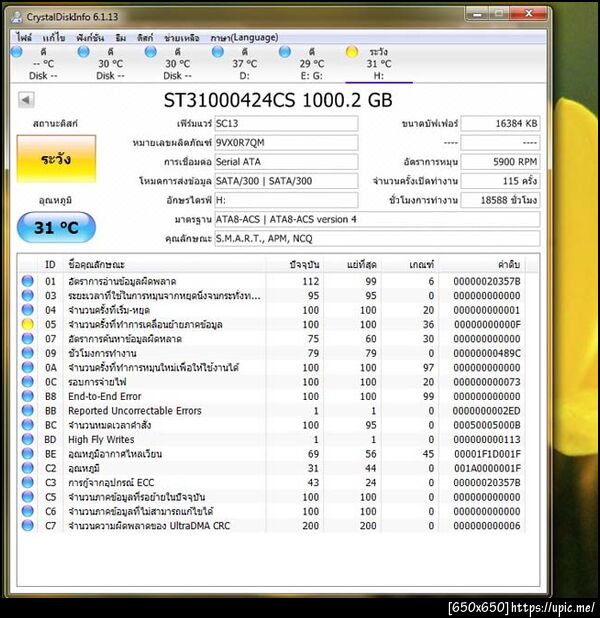
Task: Click raw value 00000020357B in row 01
Action: pyautogui.click(x=486, y=281)
